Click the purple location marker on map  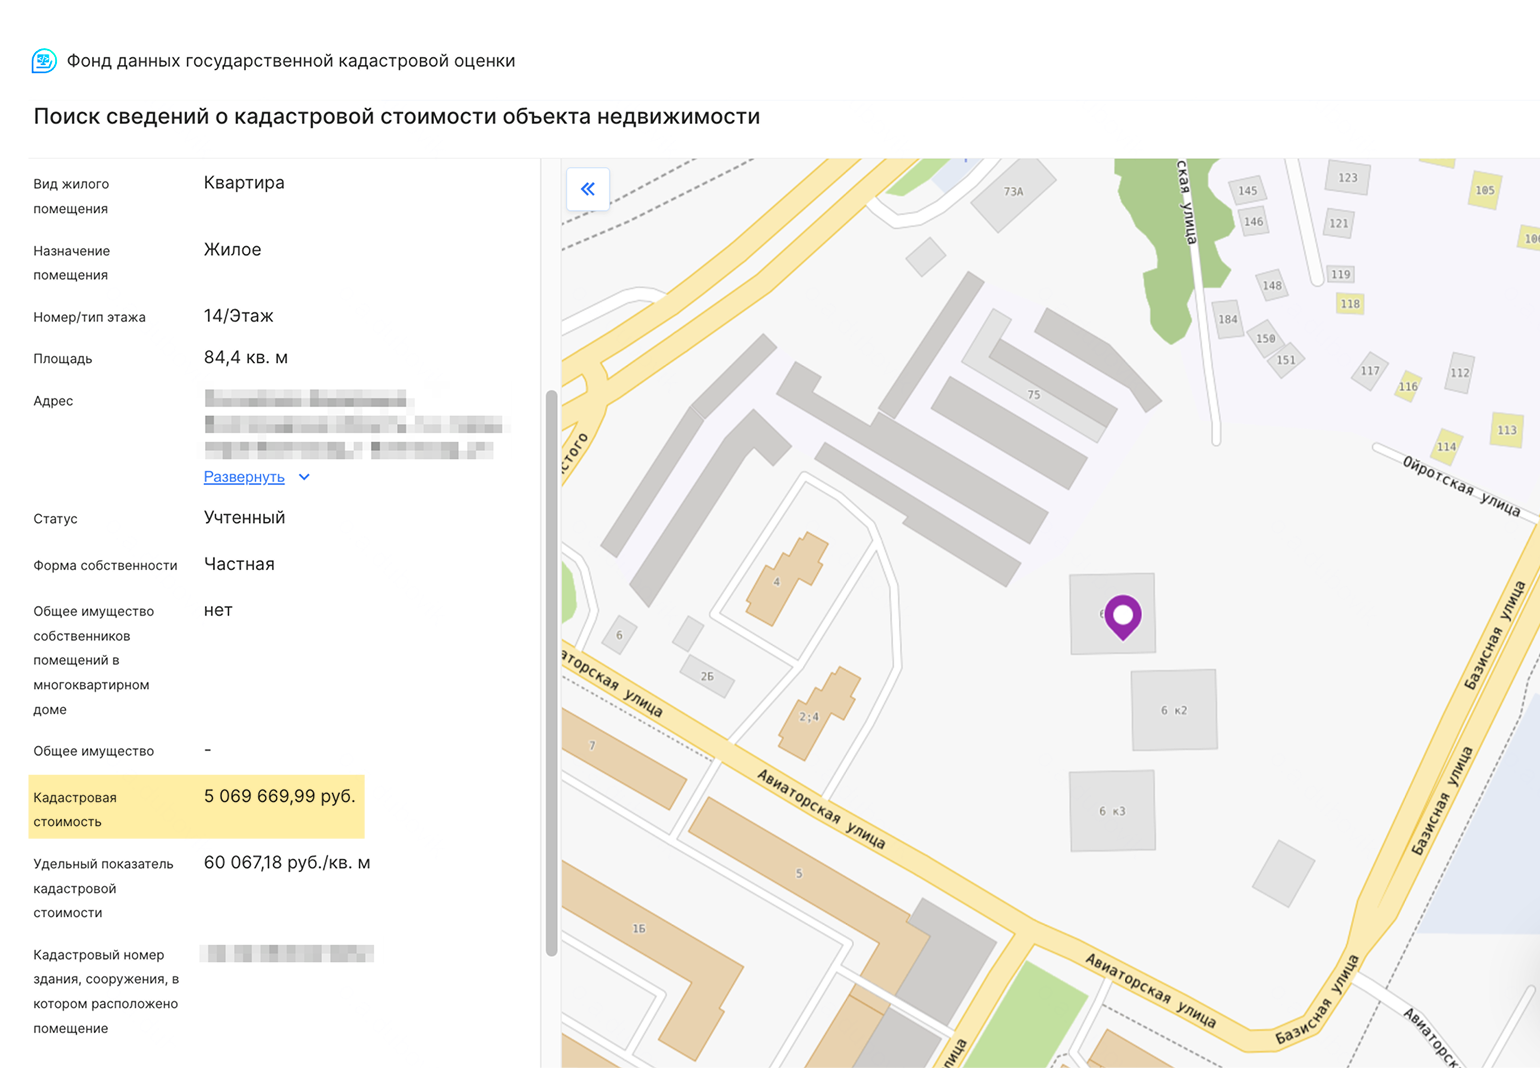[x=1122, y=615]
